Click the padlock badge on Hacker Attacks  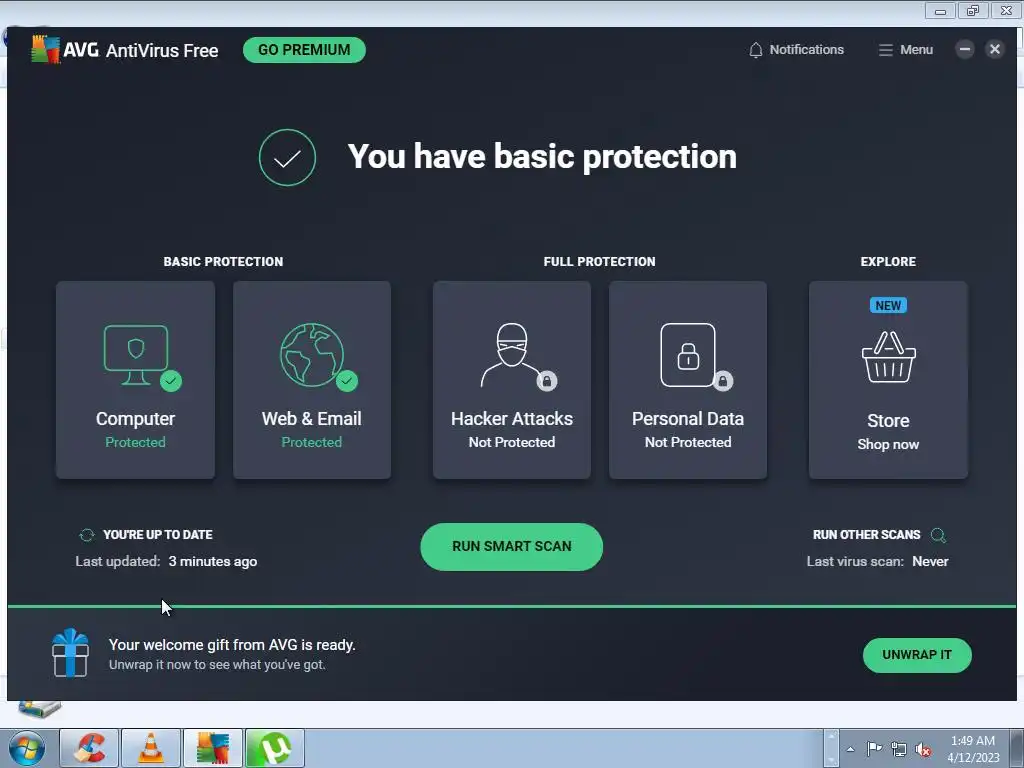click(x=547, y=381)
